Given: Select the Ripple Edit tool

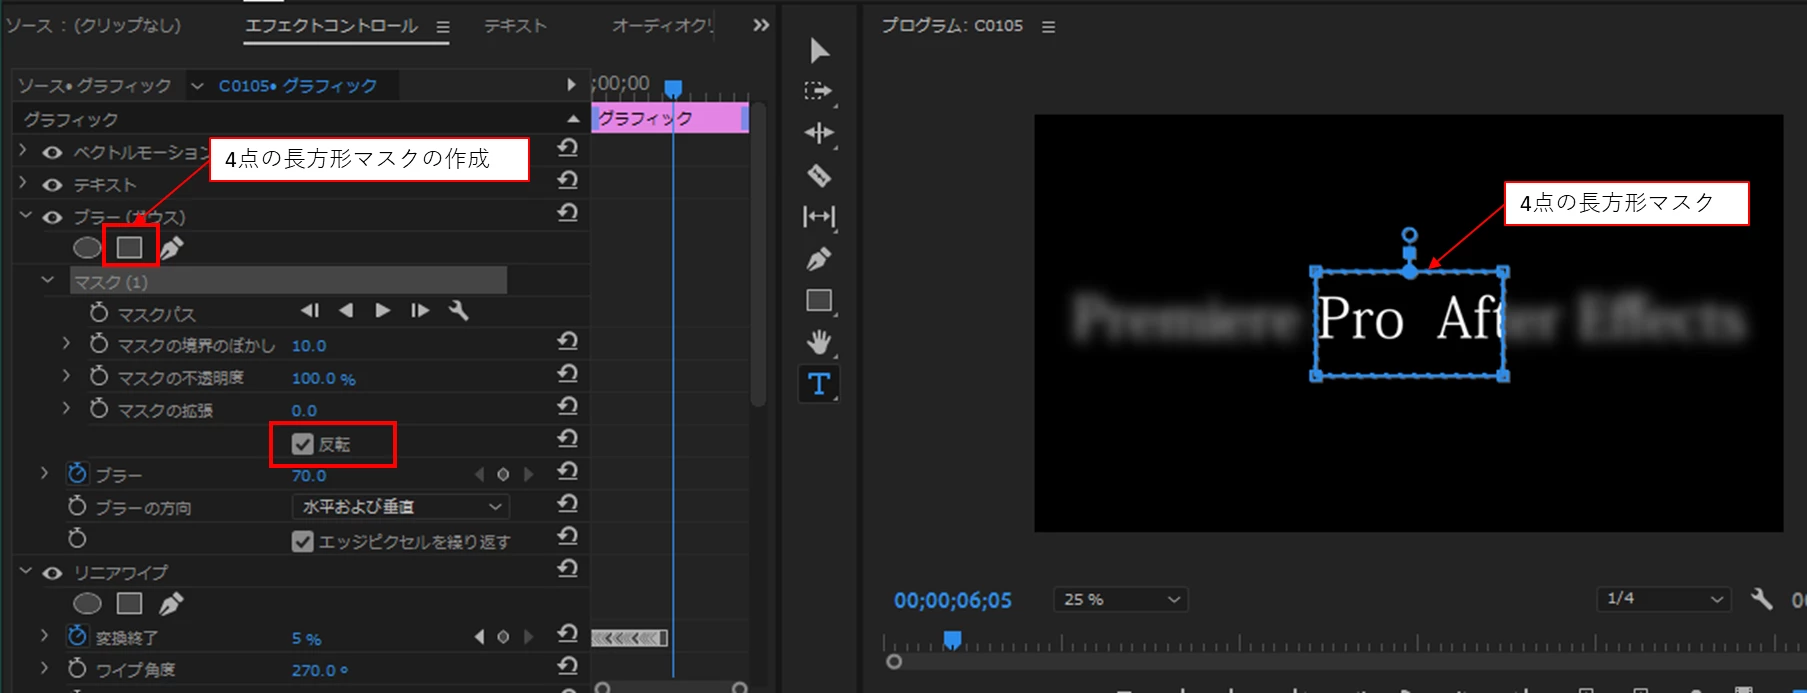Looking at the screenshot, I should pos(819,133).
